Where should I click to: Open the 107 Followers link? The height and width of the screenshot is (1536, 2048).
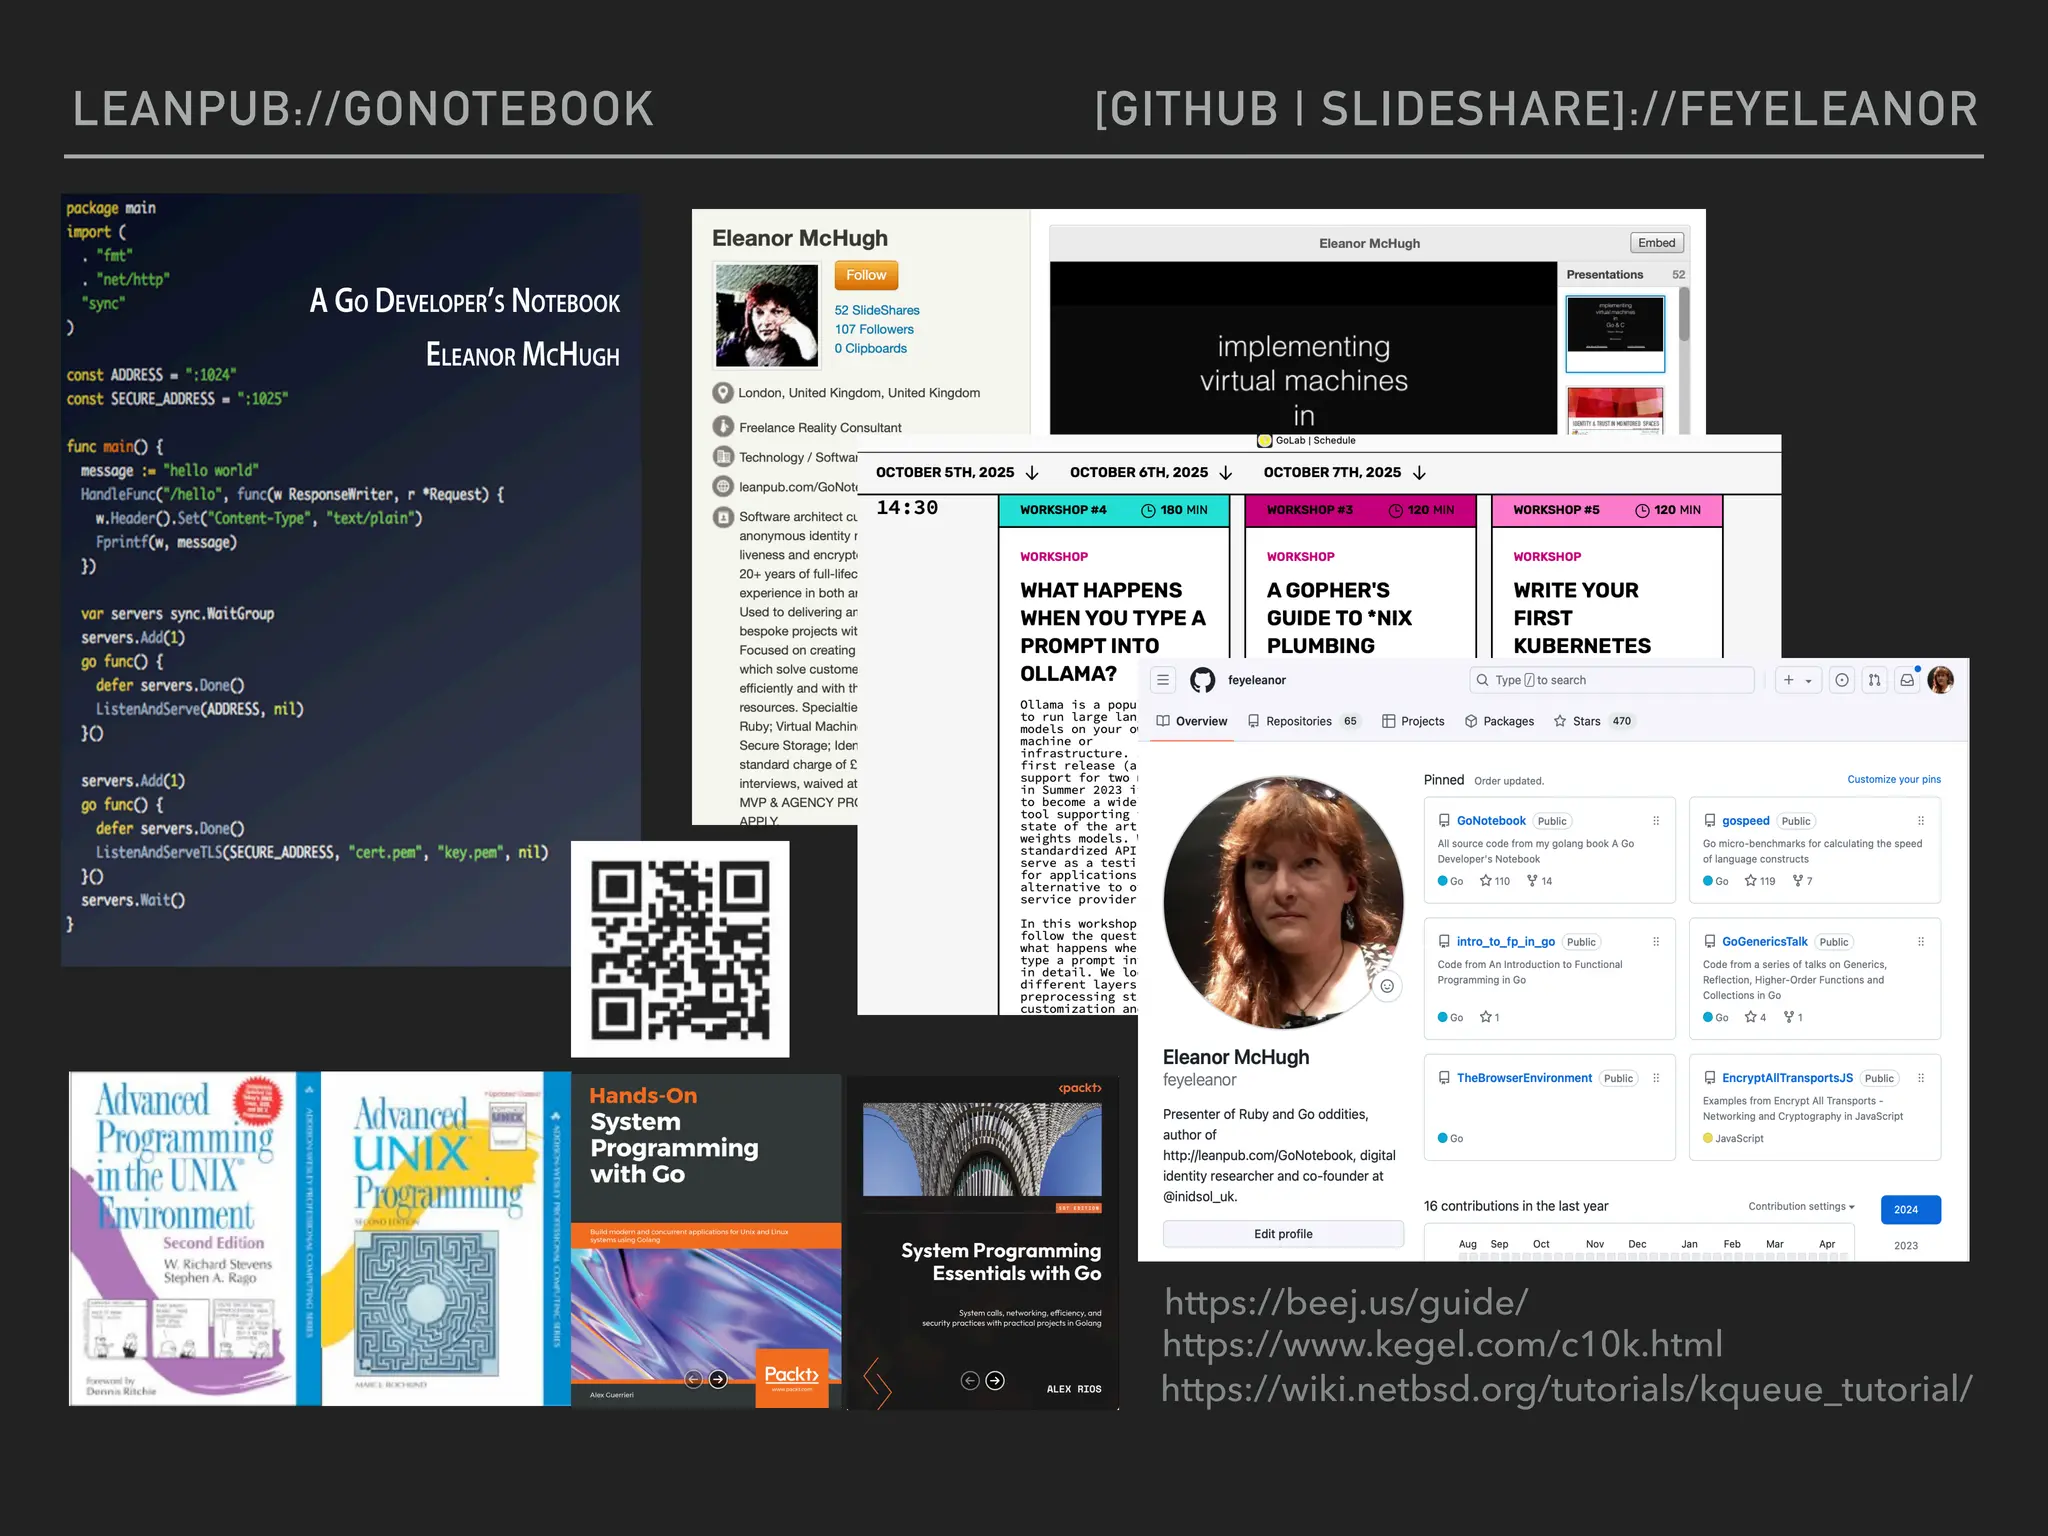[x=874, y=329]
